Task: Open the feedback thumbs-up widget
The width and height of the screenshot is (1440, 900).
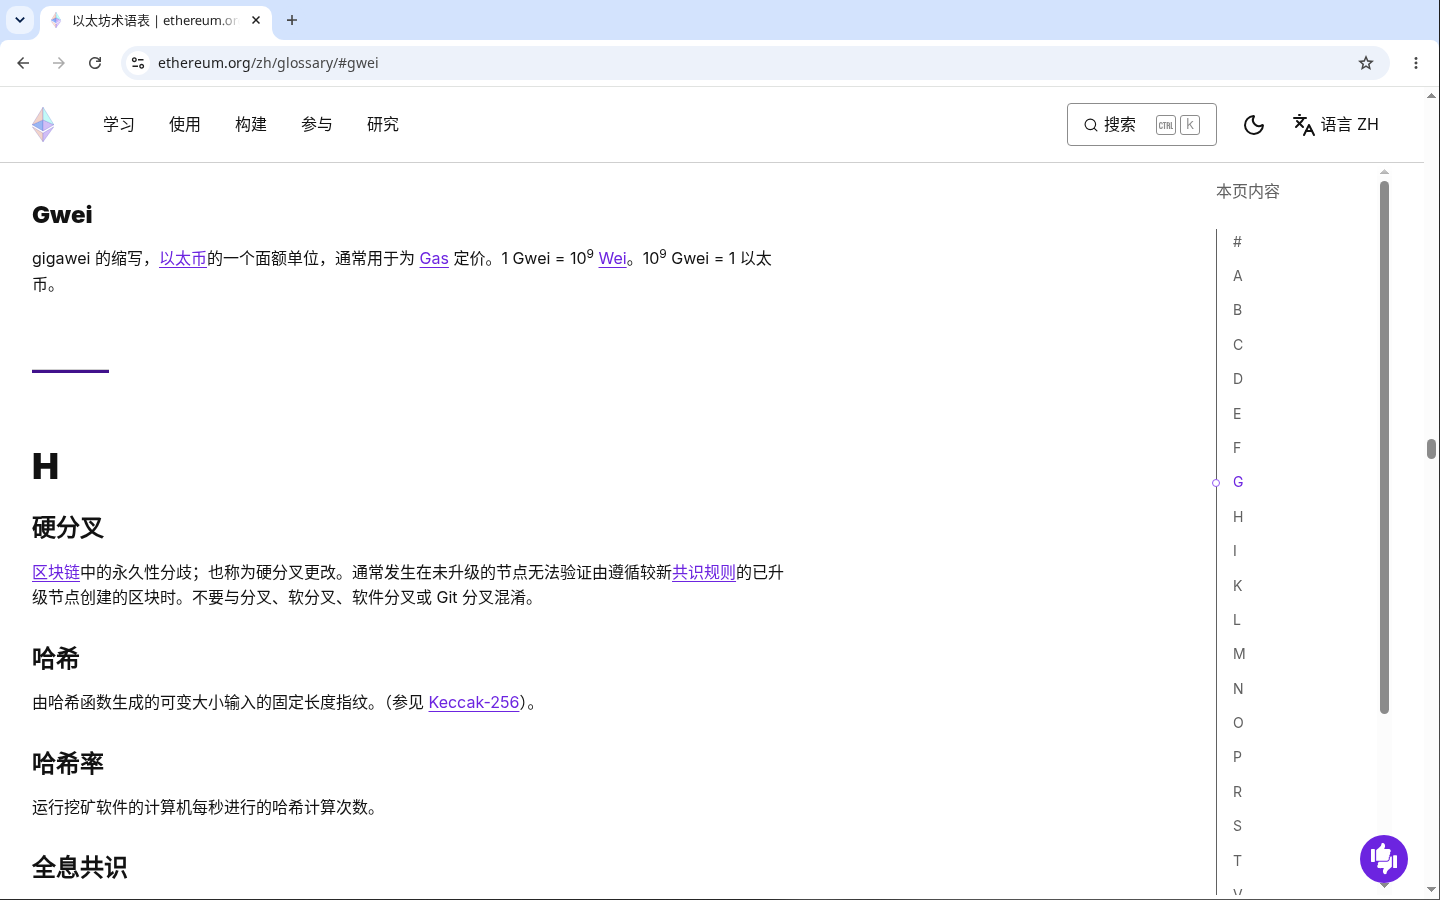Action: [1384, 859]
